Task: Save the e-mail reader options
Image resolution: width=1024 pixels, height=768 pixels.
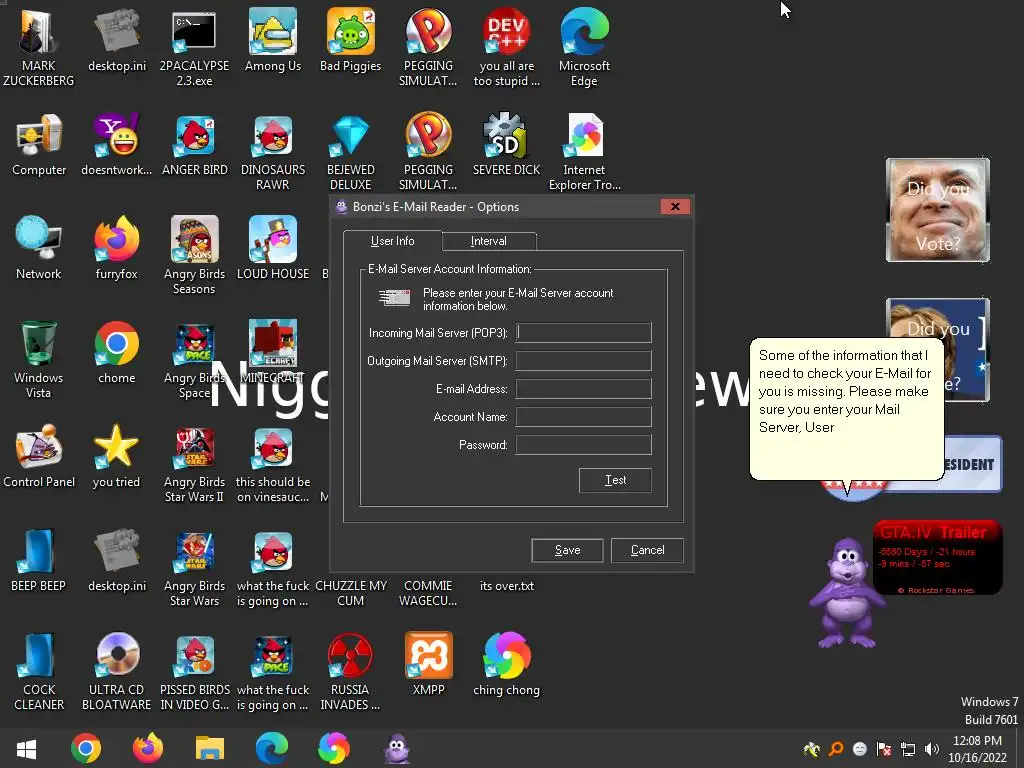Action: pyautogui.click(x=567, y=550)
